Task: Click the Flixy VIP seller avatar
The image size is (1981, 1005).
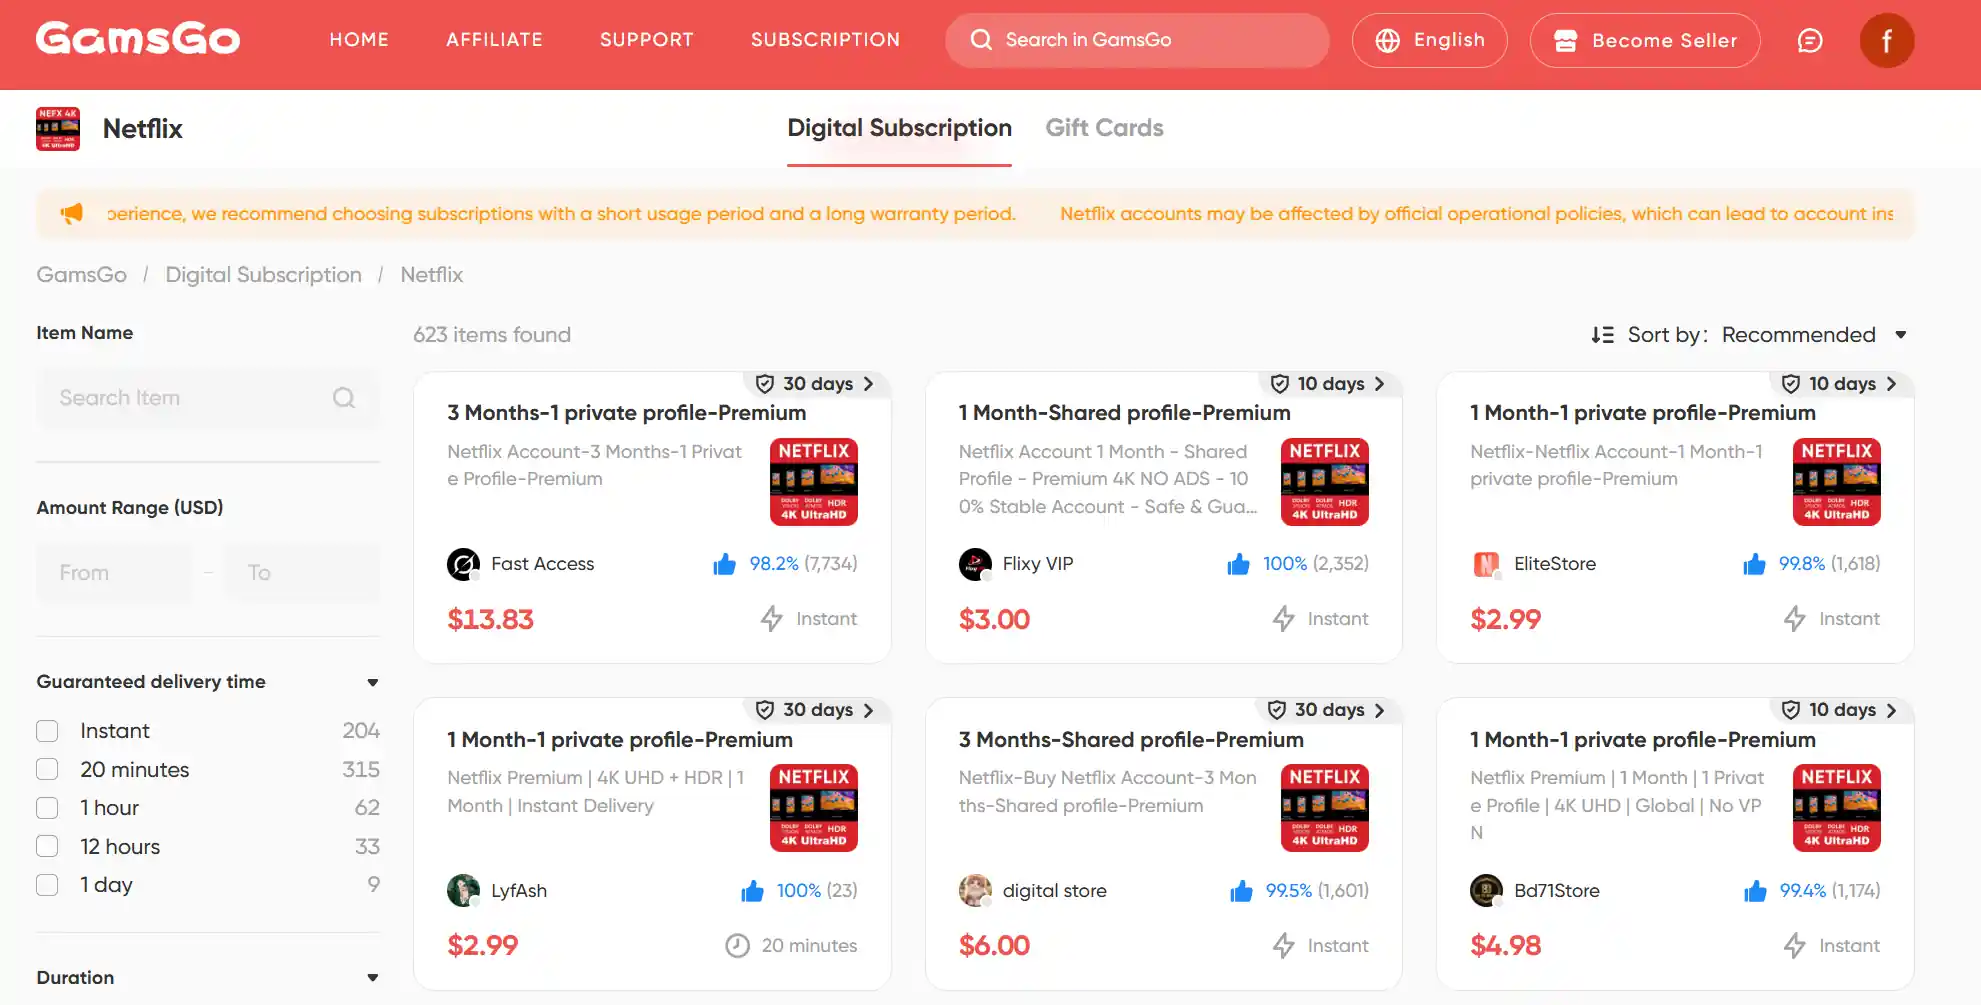Action: click(x=975, y=564)
